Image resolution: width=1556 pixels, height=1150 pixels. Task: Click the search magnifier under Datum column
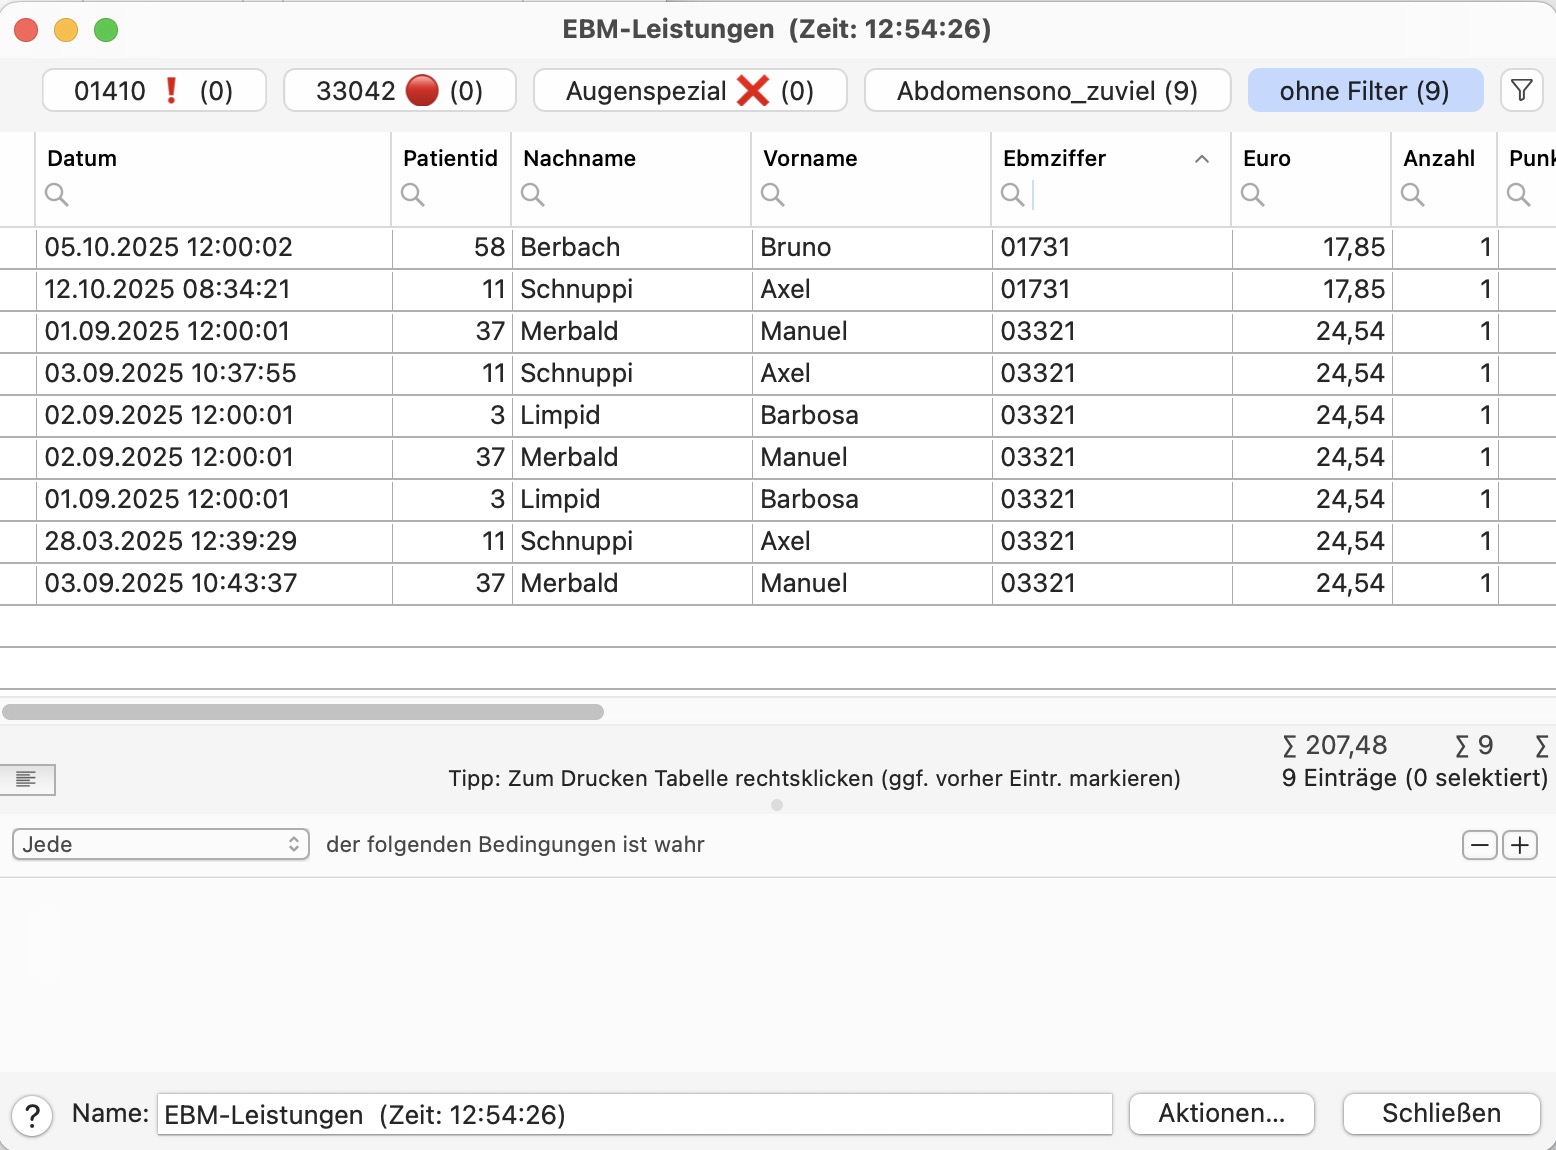57,195
